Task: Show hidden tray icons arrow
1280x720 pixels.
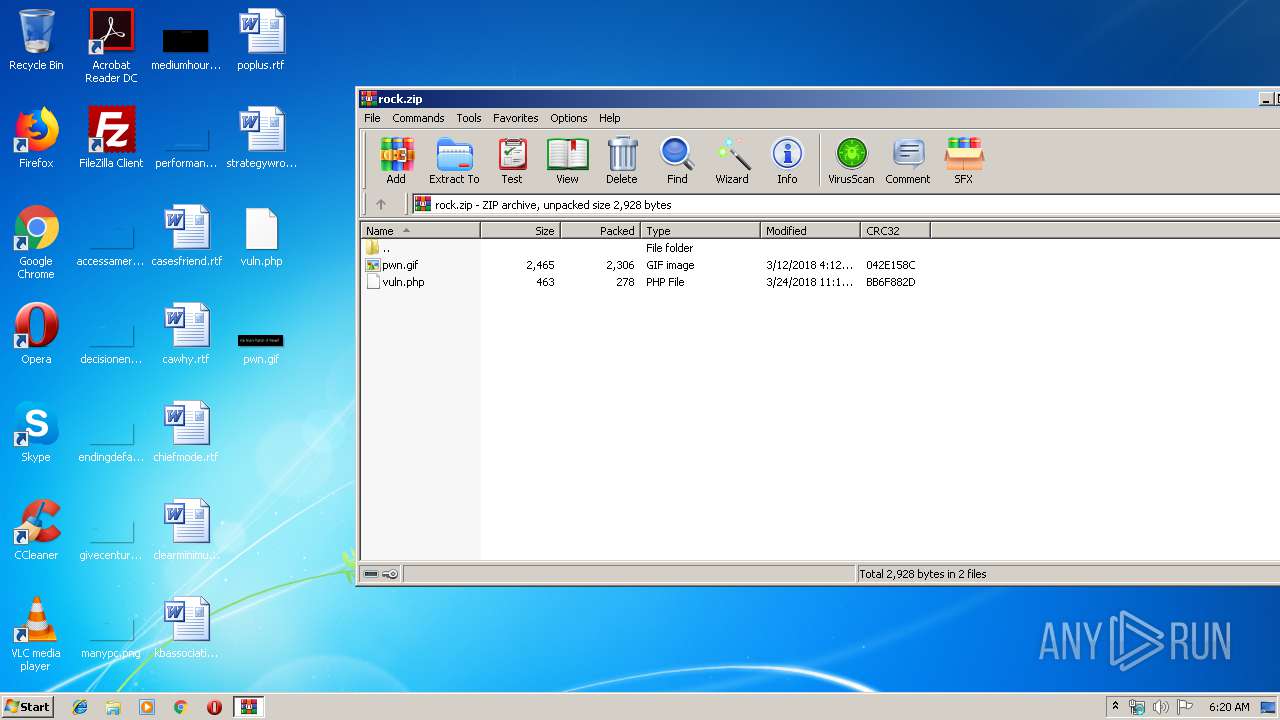Action: (1115, 707)
